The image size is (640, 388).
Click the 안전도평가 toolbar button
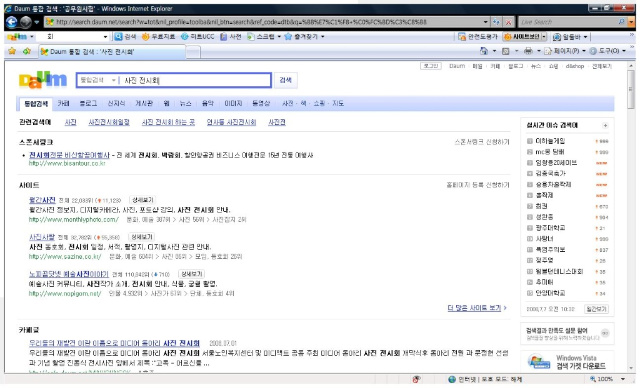click(x=478, y=37)
